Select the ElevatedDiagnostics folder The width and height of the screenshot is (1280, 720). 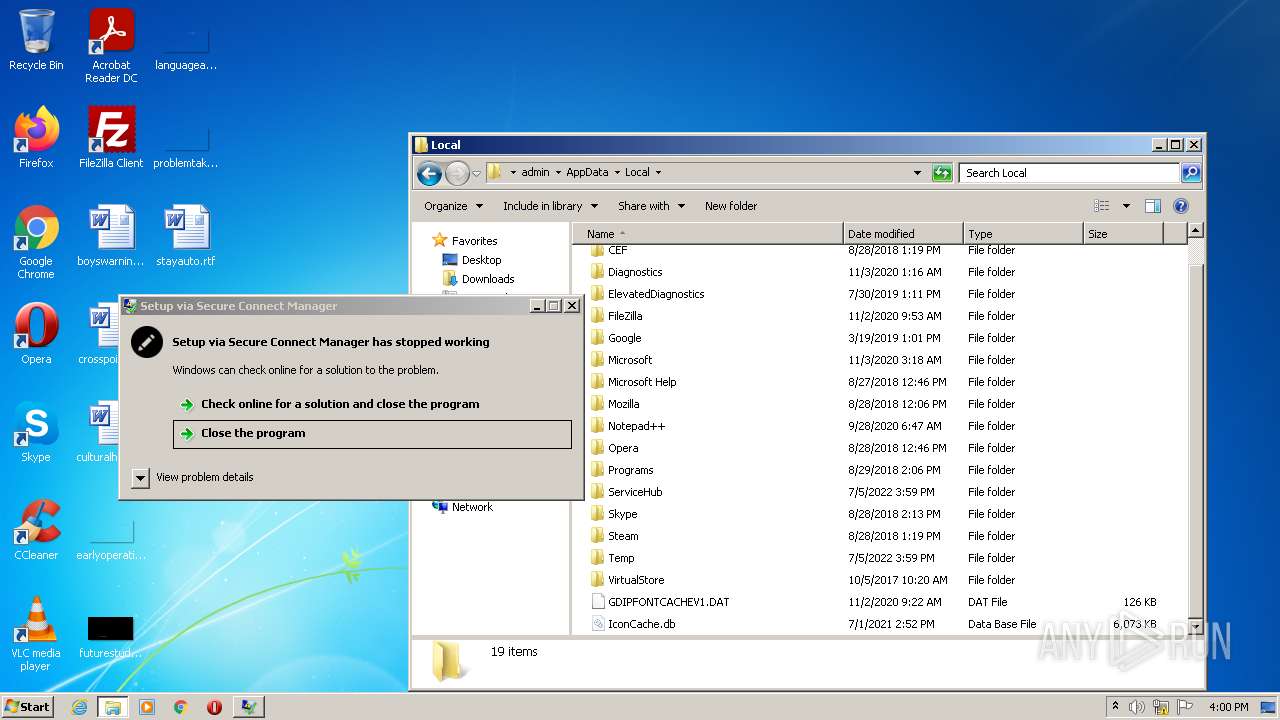[656, 294]
